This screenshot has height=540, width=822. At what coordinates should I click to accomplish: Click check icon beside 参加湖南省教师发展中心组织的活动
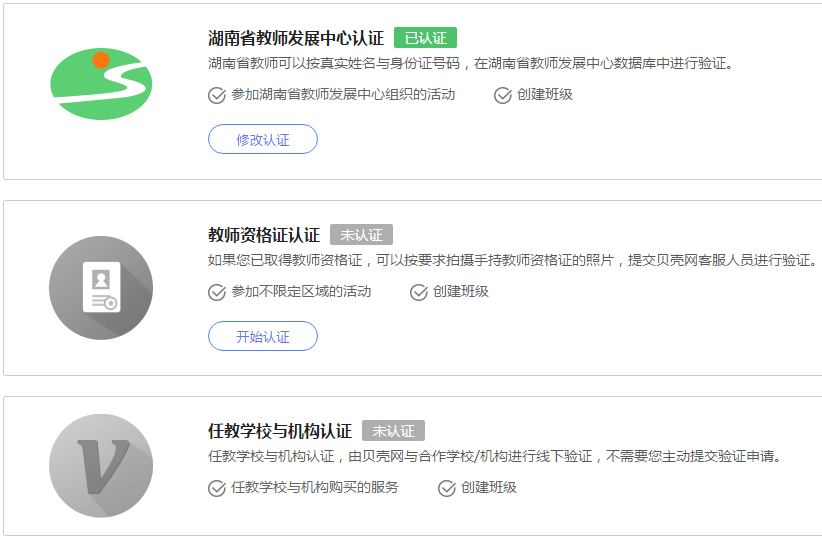[x=217, y=95]
